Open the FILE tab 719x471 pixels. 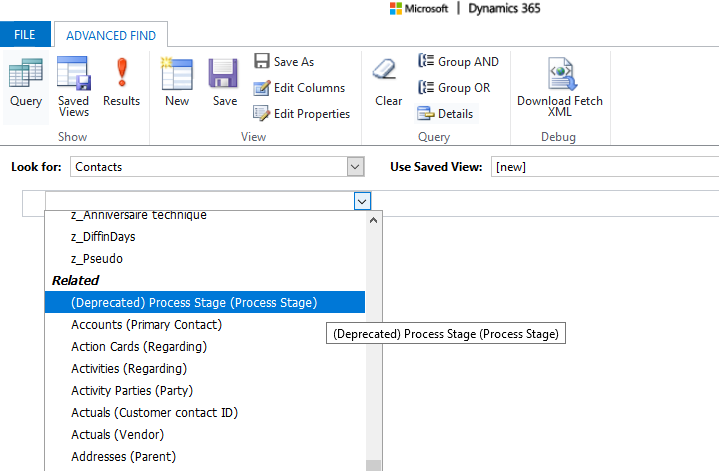click(25, 34)
